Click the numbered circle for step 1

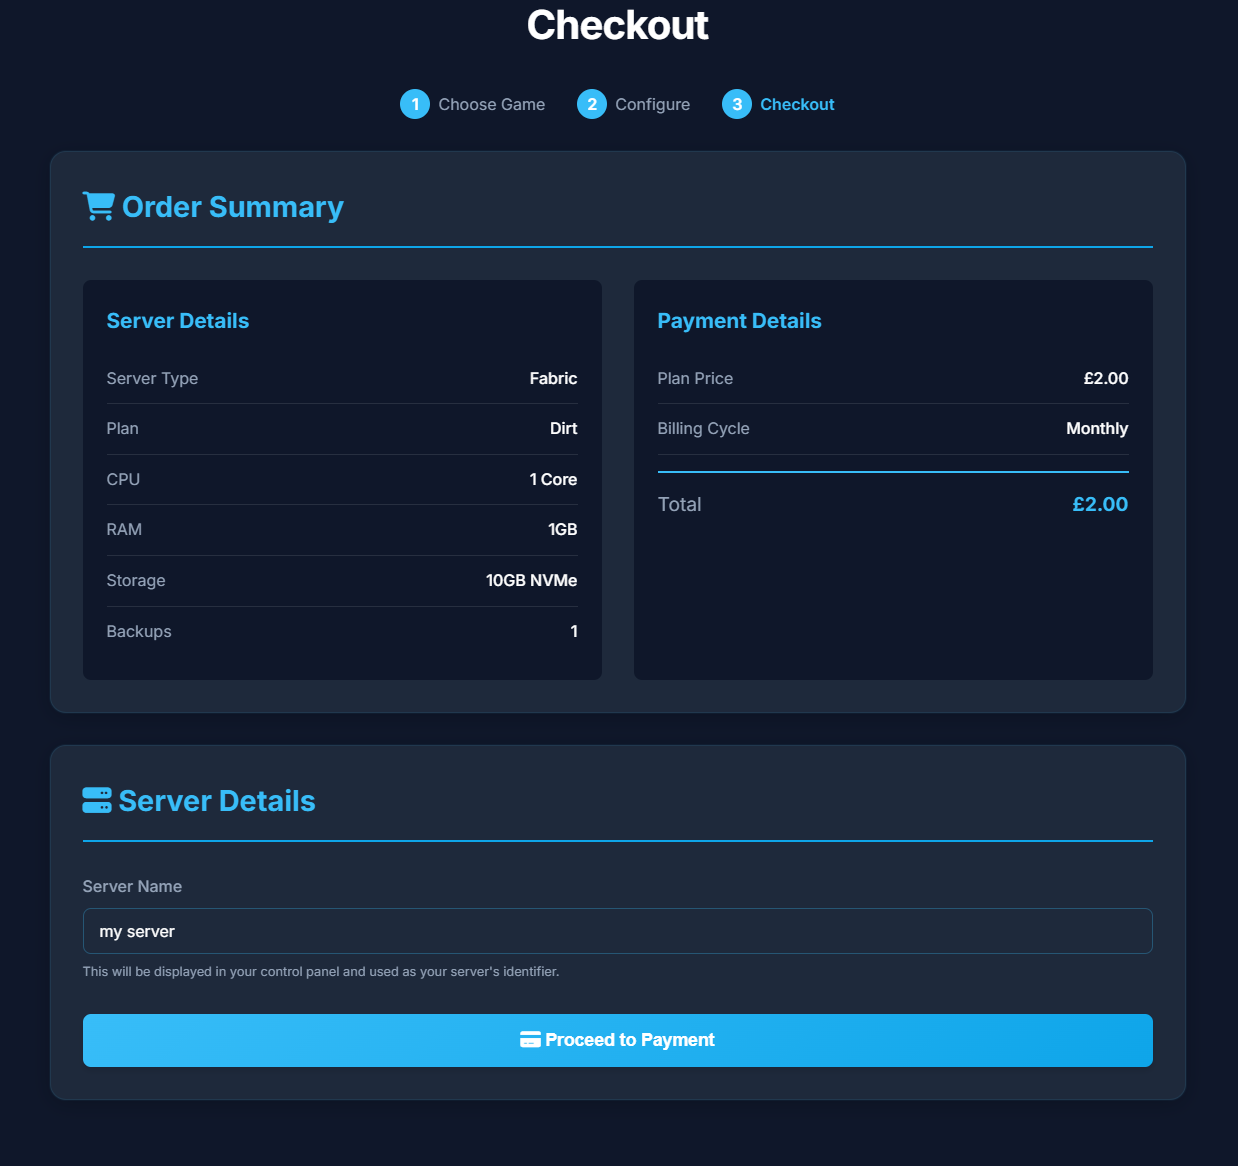pos(414,104)
